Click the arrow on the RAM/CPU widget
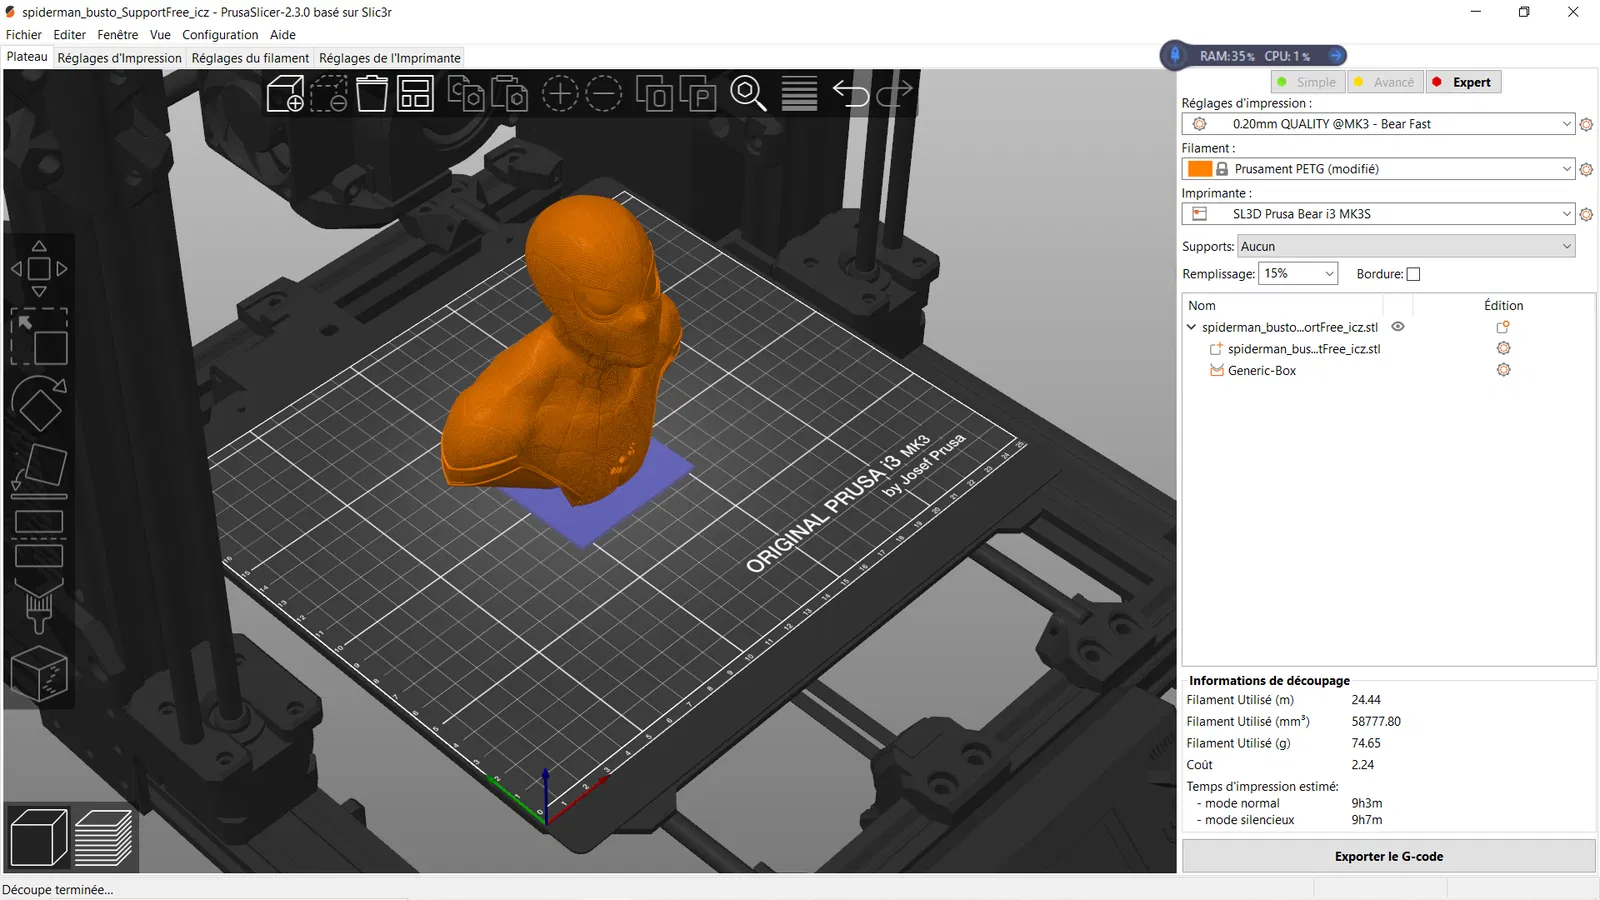Screen dimensions: 1600x900 click(1336, 56)
